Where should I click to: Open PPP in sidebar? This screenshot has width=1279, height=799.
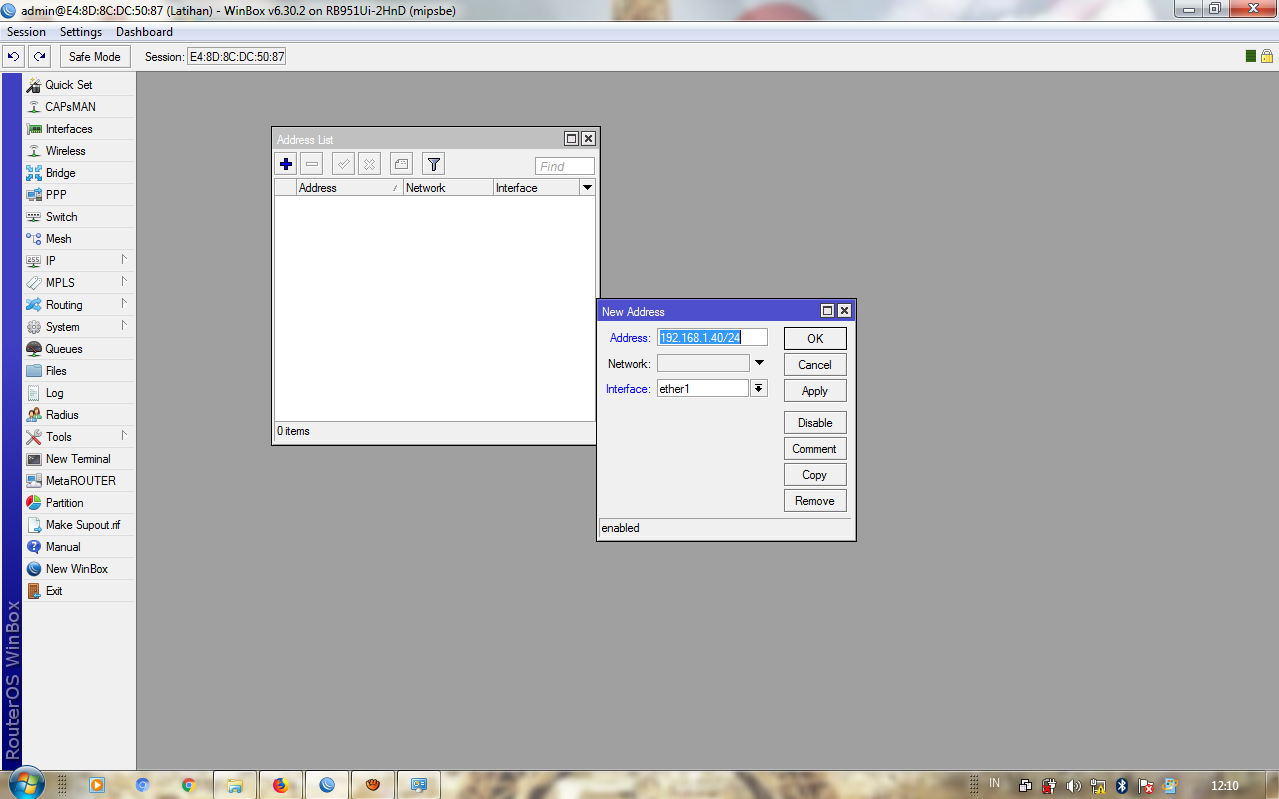(x=79, y=195)
